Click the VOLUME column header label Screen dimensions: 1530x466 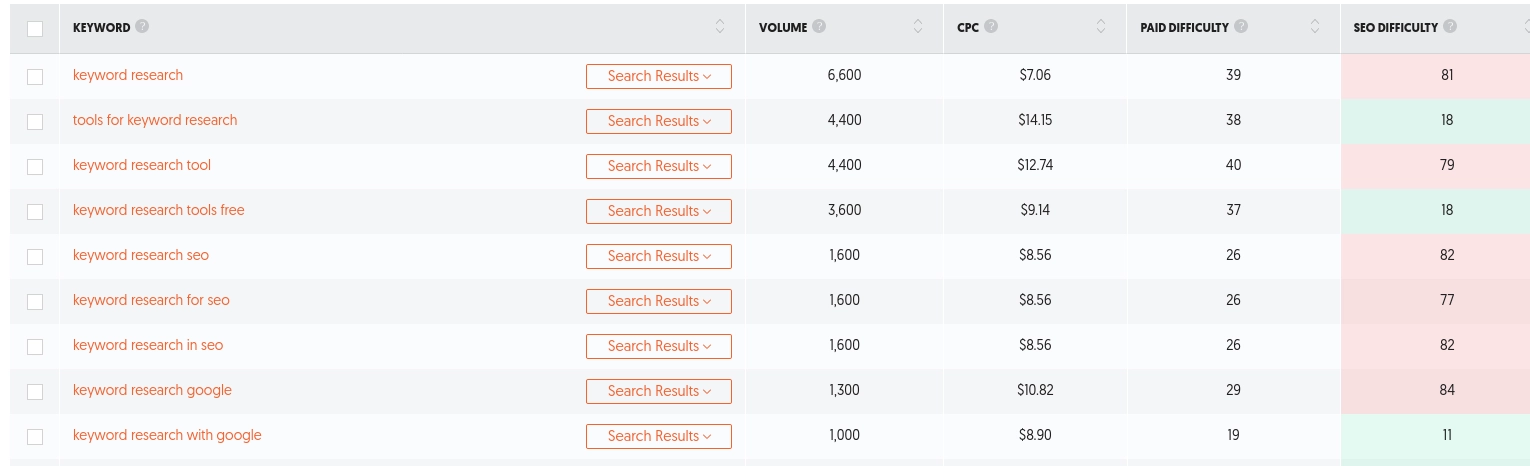[x=783, y=28]
